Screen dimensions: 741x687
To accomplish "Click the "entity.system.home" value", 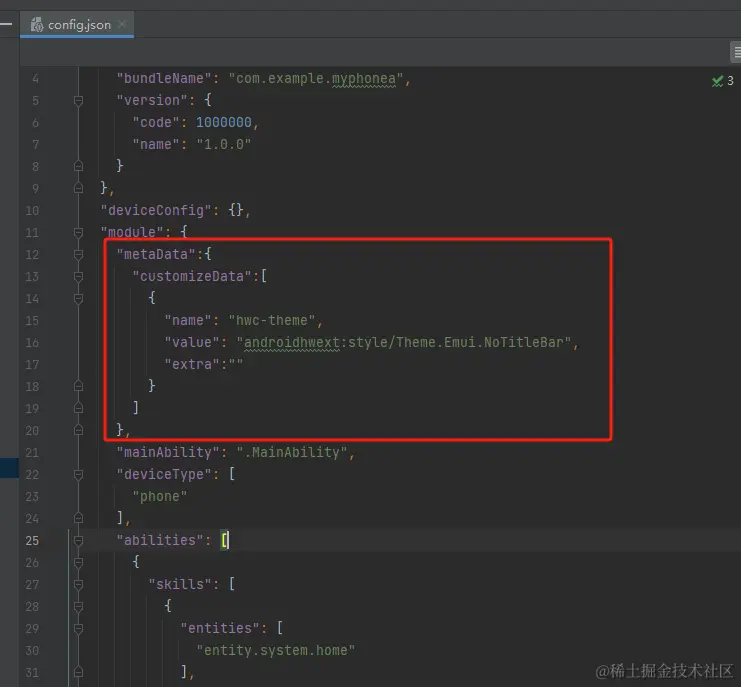I will pyautogui.click(x=276, y=650).
